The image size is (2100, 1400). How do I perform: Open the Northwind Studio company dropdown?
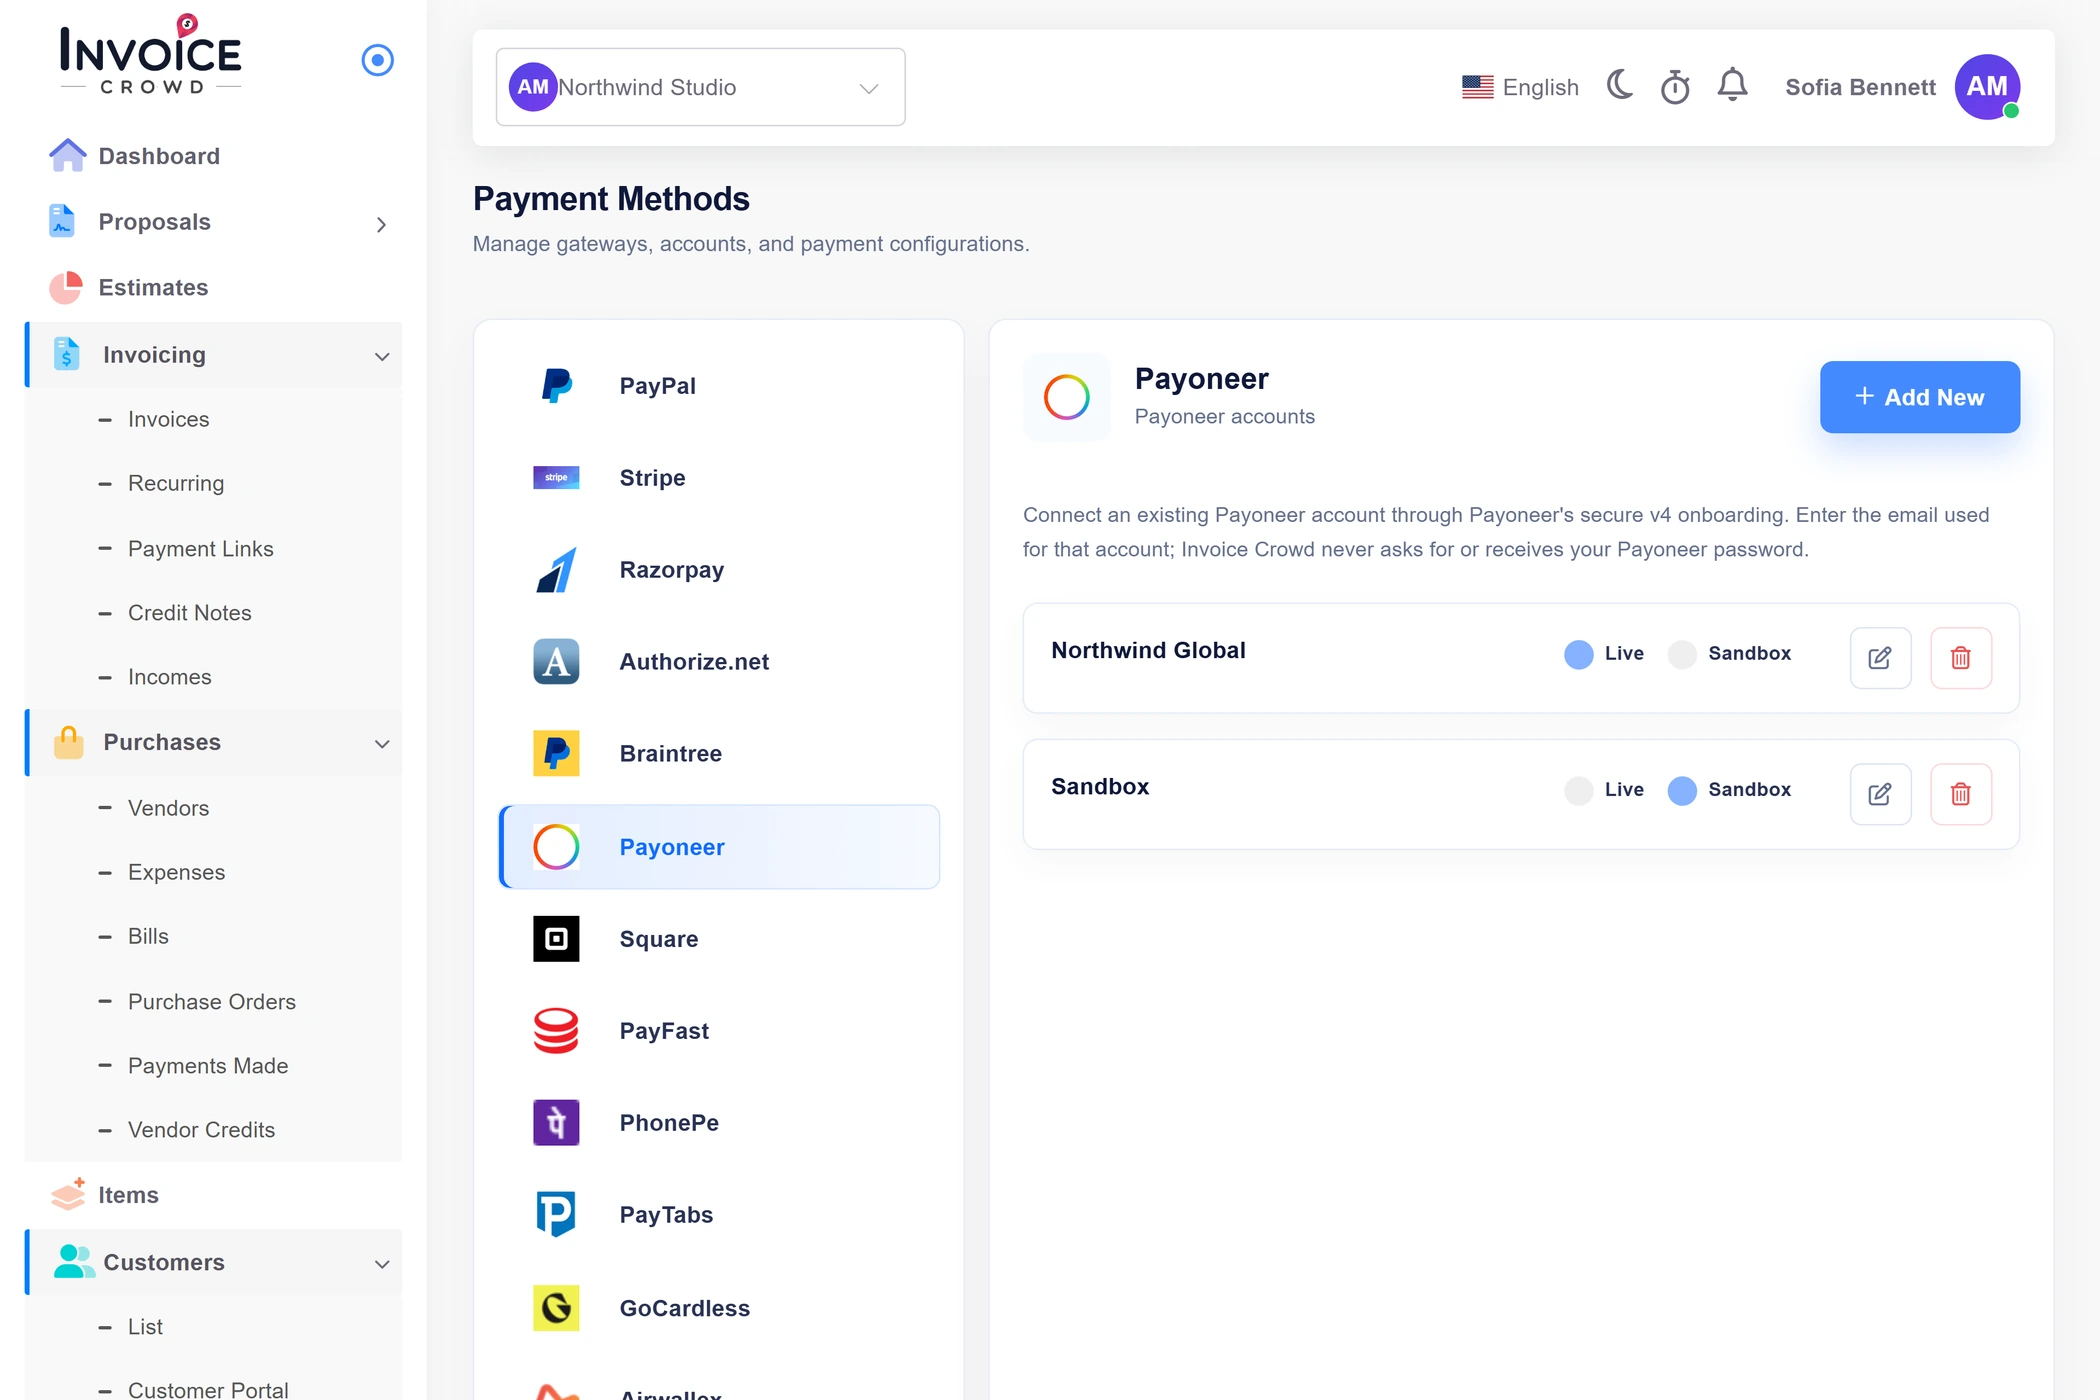tap(700, 87)
